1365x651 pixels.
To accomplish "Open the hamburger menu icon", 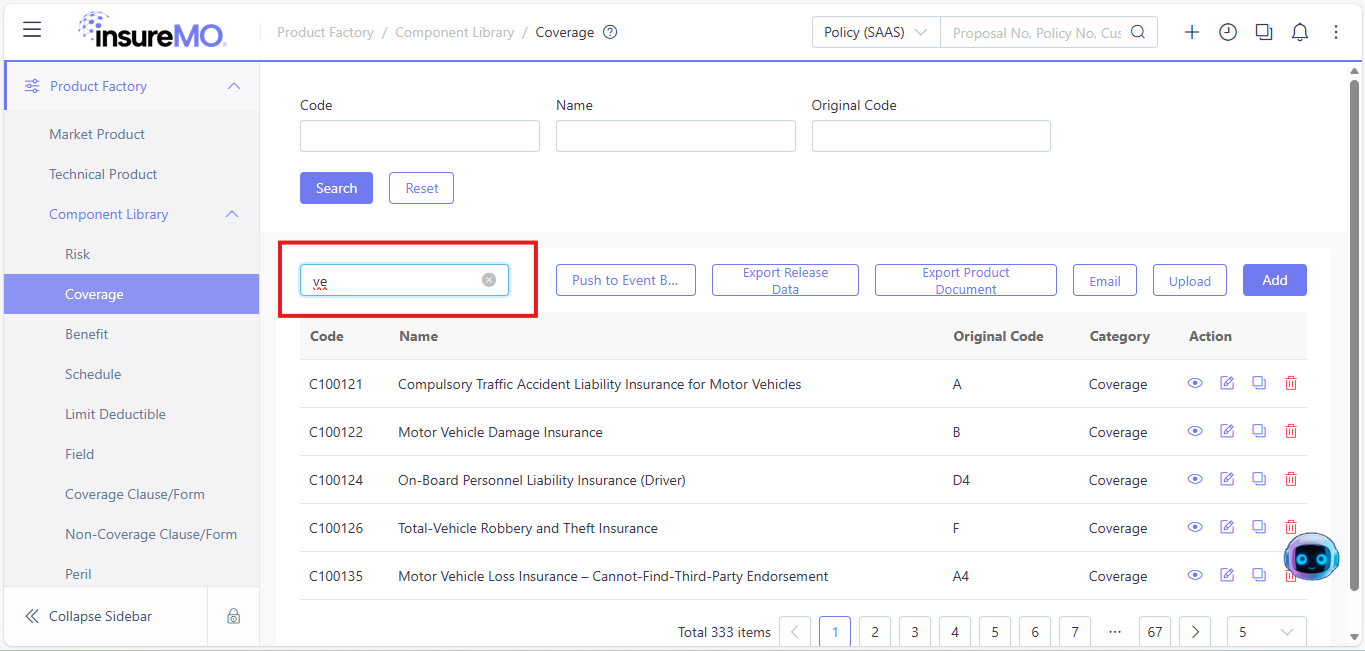I will pyautogui.click(x=32, y=30).
